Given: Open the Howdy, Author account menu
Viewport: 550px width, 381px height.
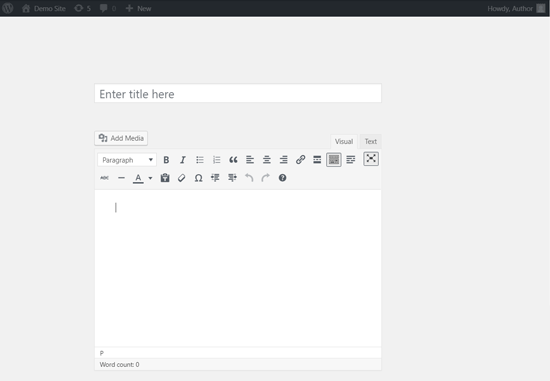Looking at the screenshot, I should pyautogui.click(x=516, y=8).
